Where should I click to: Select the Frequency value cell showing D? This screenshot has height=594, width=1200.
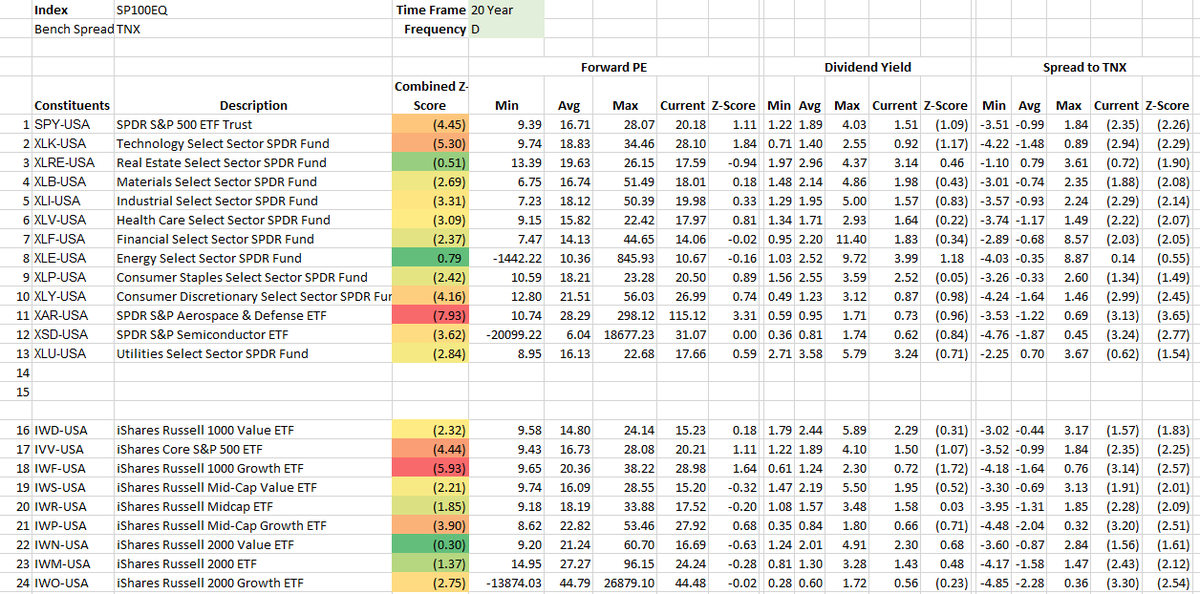point(506,29)
